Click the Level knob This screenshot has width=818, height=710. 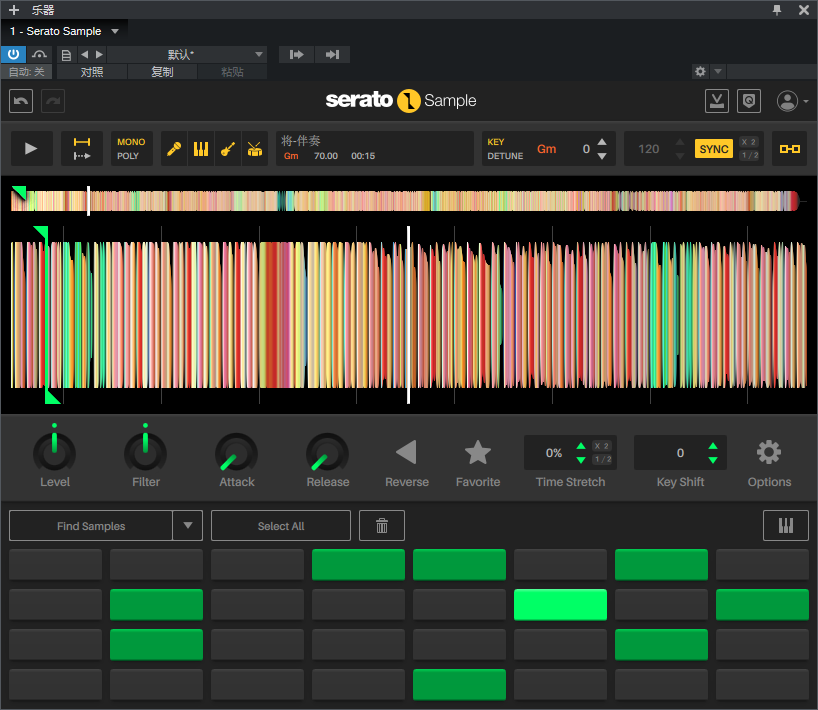(x=54, y=452)
